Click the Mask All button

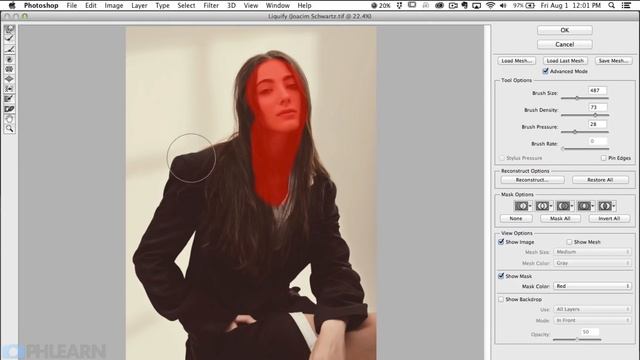(x=560, y=218)
